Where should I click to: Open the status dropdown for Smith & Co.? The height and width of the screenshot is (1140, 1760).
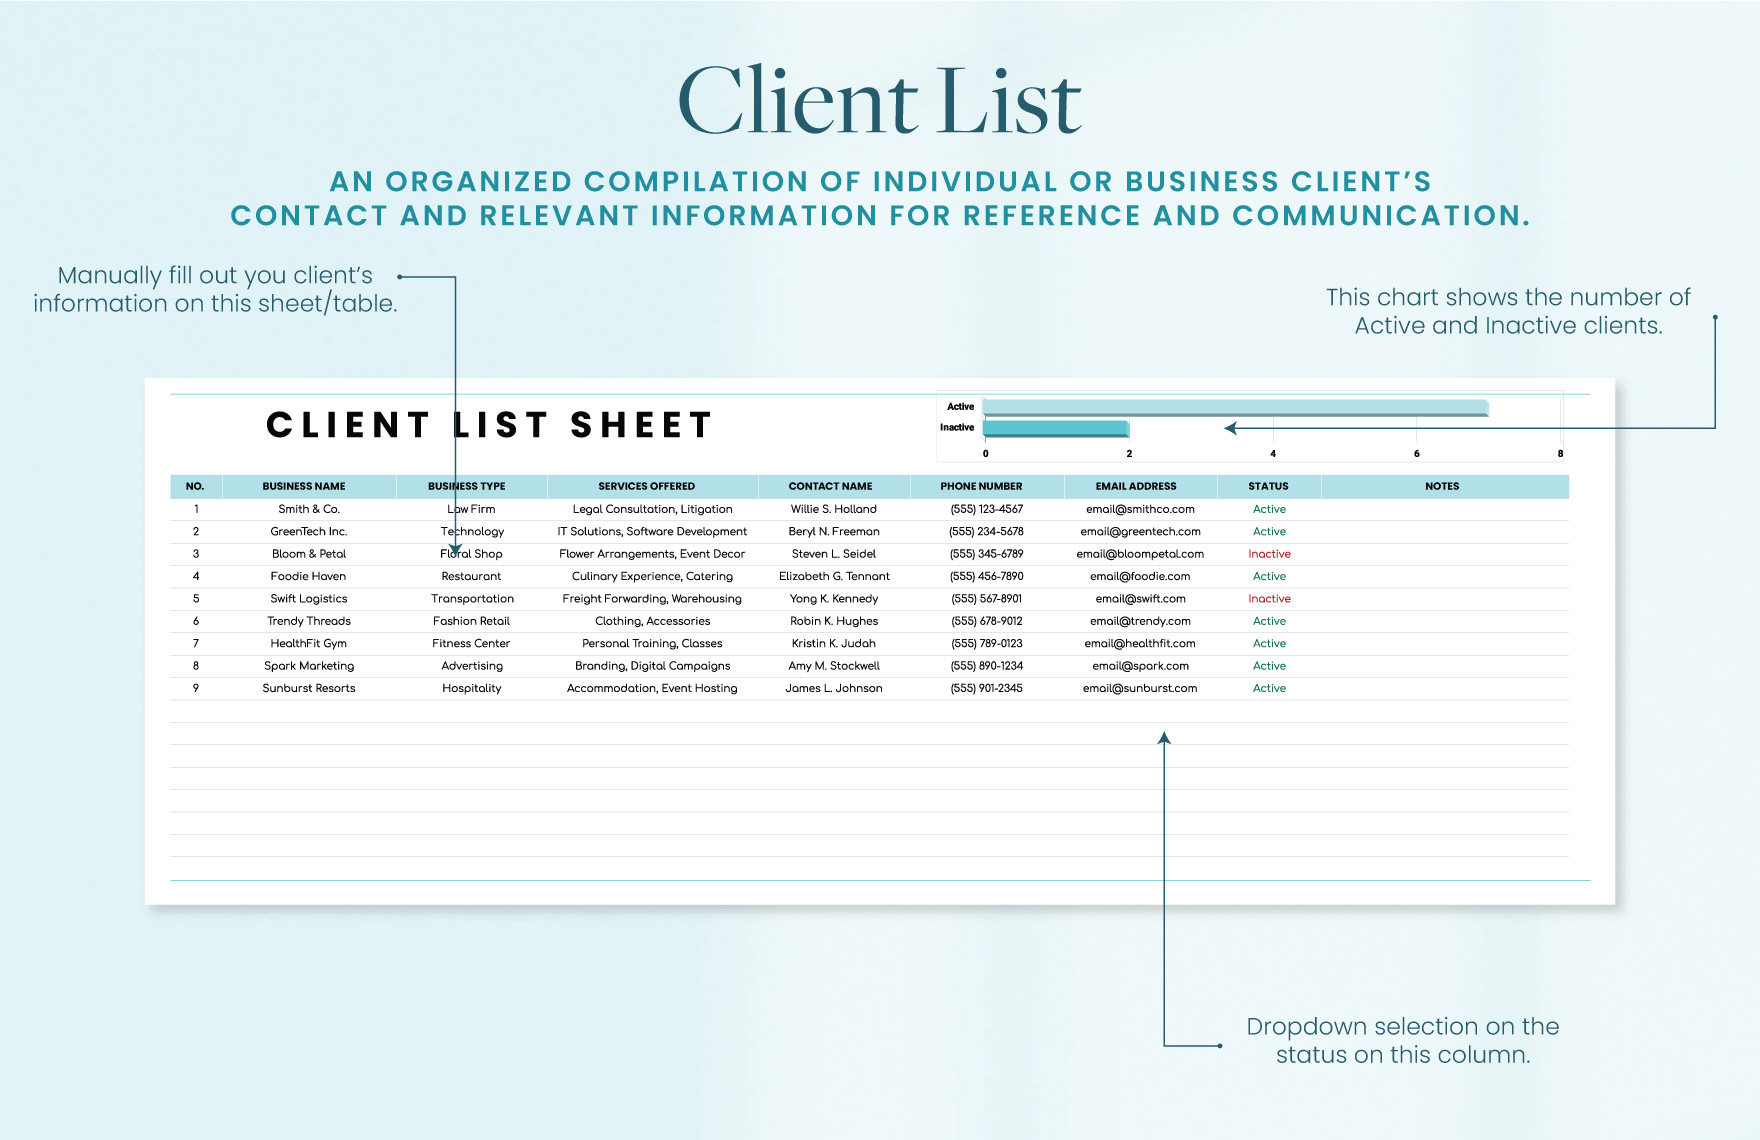[1268, 509]
